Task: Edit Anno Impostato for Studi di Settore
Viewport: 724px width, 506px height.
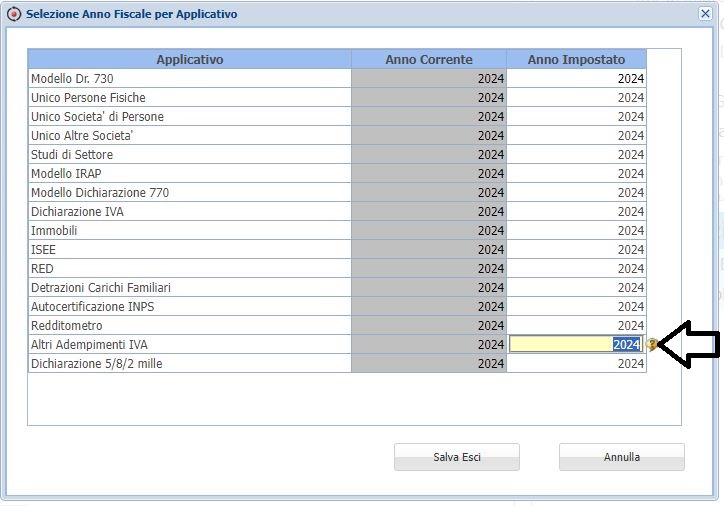Action: point(576,154)
